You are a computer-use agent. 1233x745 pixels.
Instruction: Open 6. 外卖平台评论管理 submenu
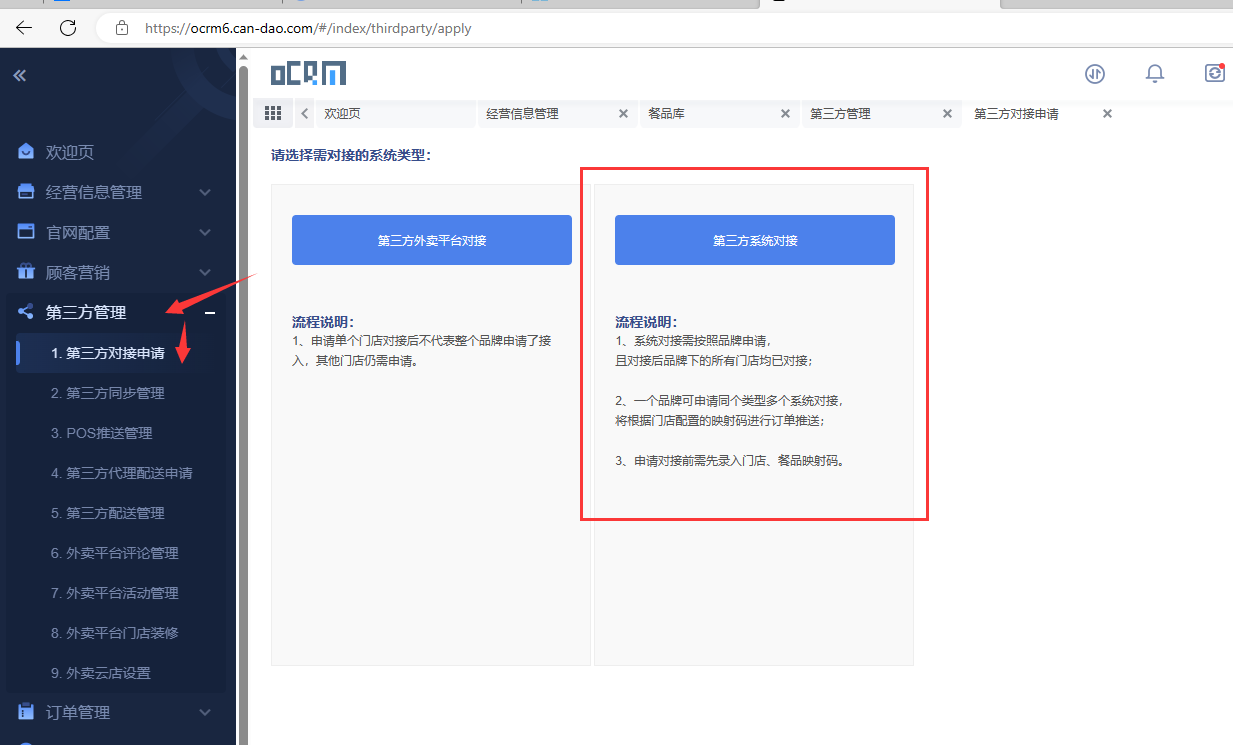coord(115,553)
